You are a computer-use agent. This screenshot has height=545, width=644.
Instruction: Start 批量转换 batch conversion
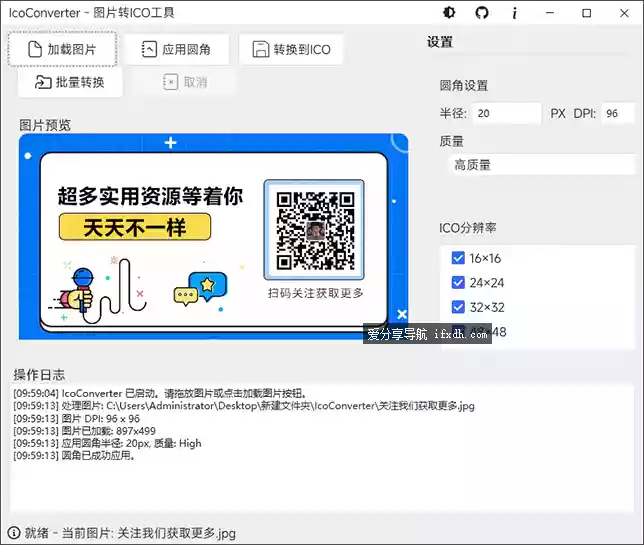pos(70,82)
